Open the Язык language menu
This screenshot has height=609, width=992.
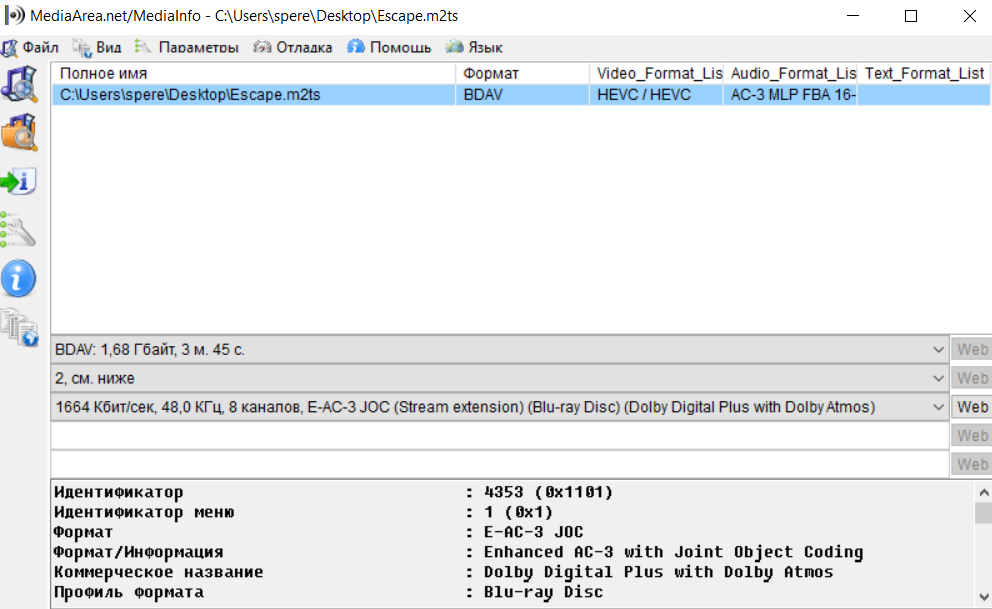click(x=475, y=47)
